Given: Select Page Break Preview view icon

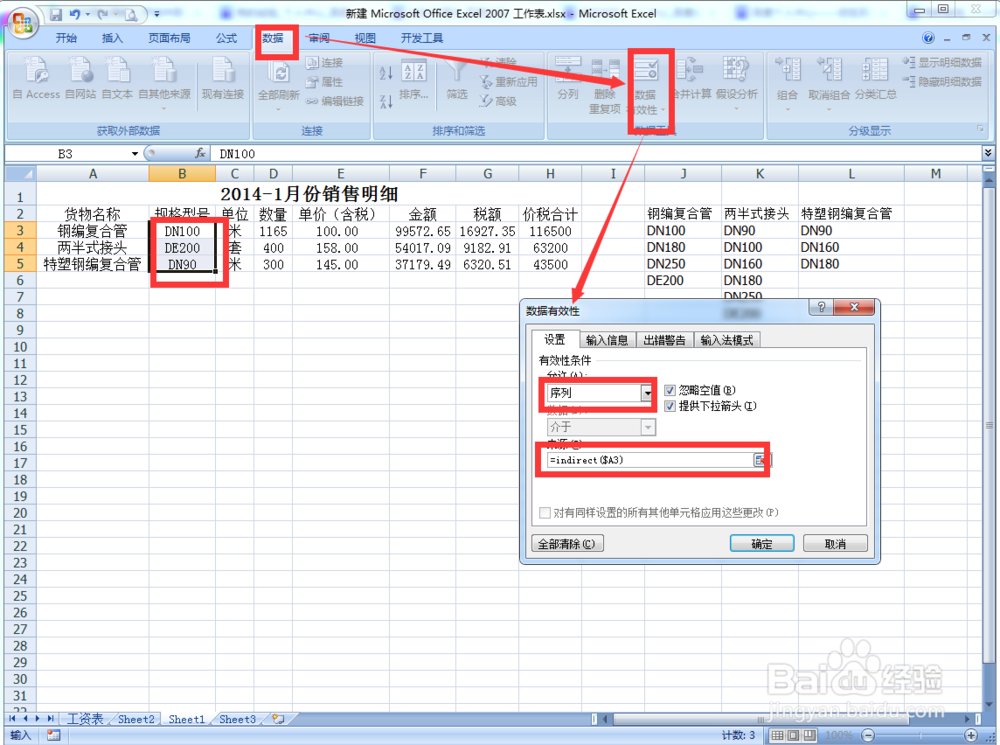Looking at the screenshot, I should click(809, 735).
